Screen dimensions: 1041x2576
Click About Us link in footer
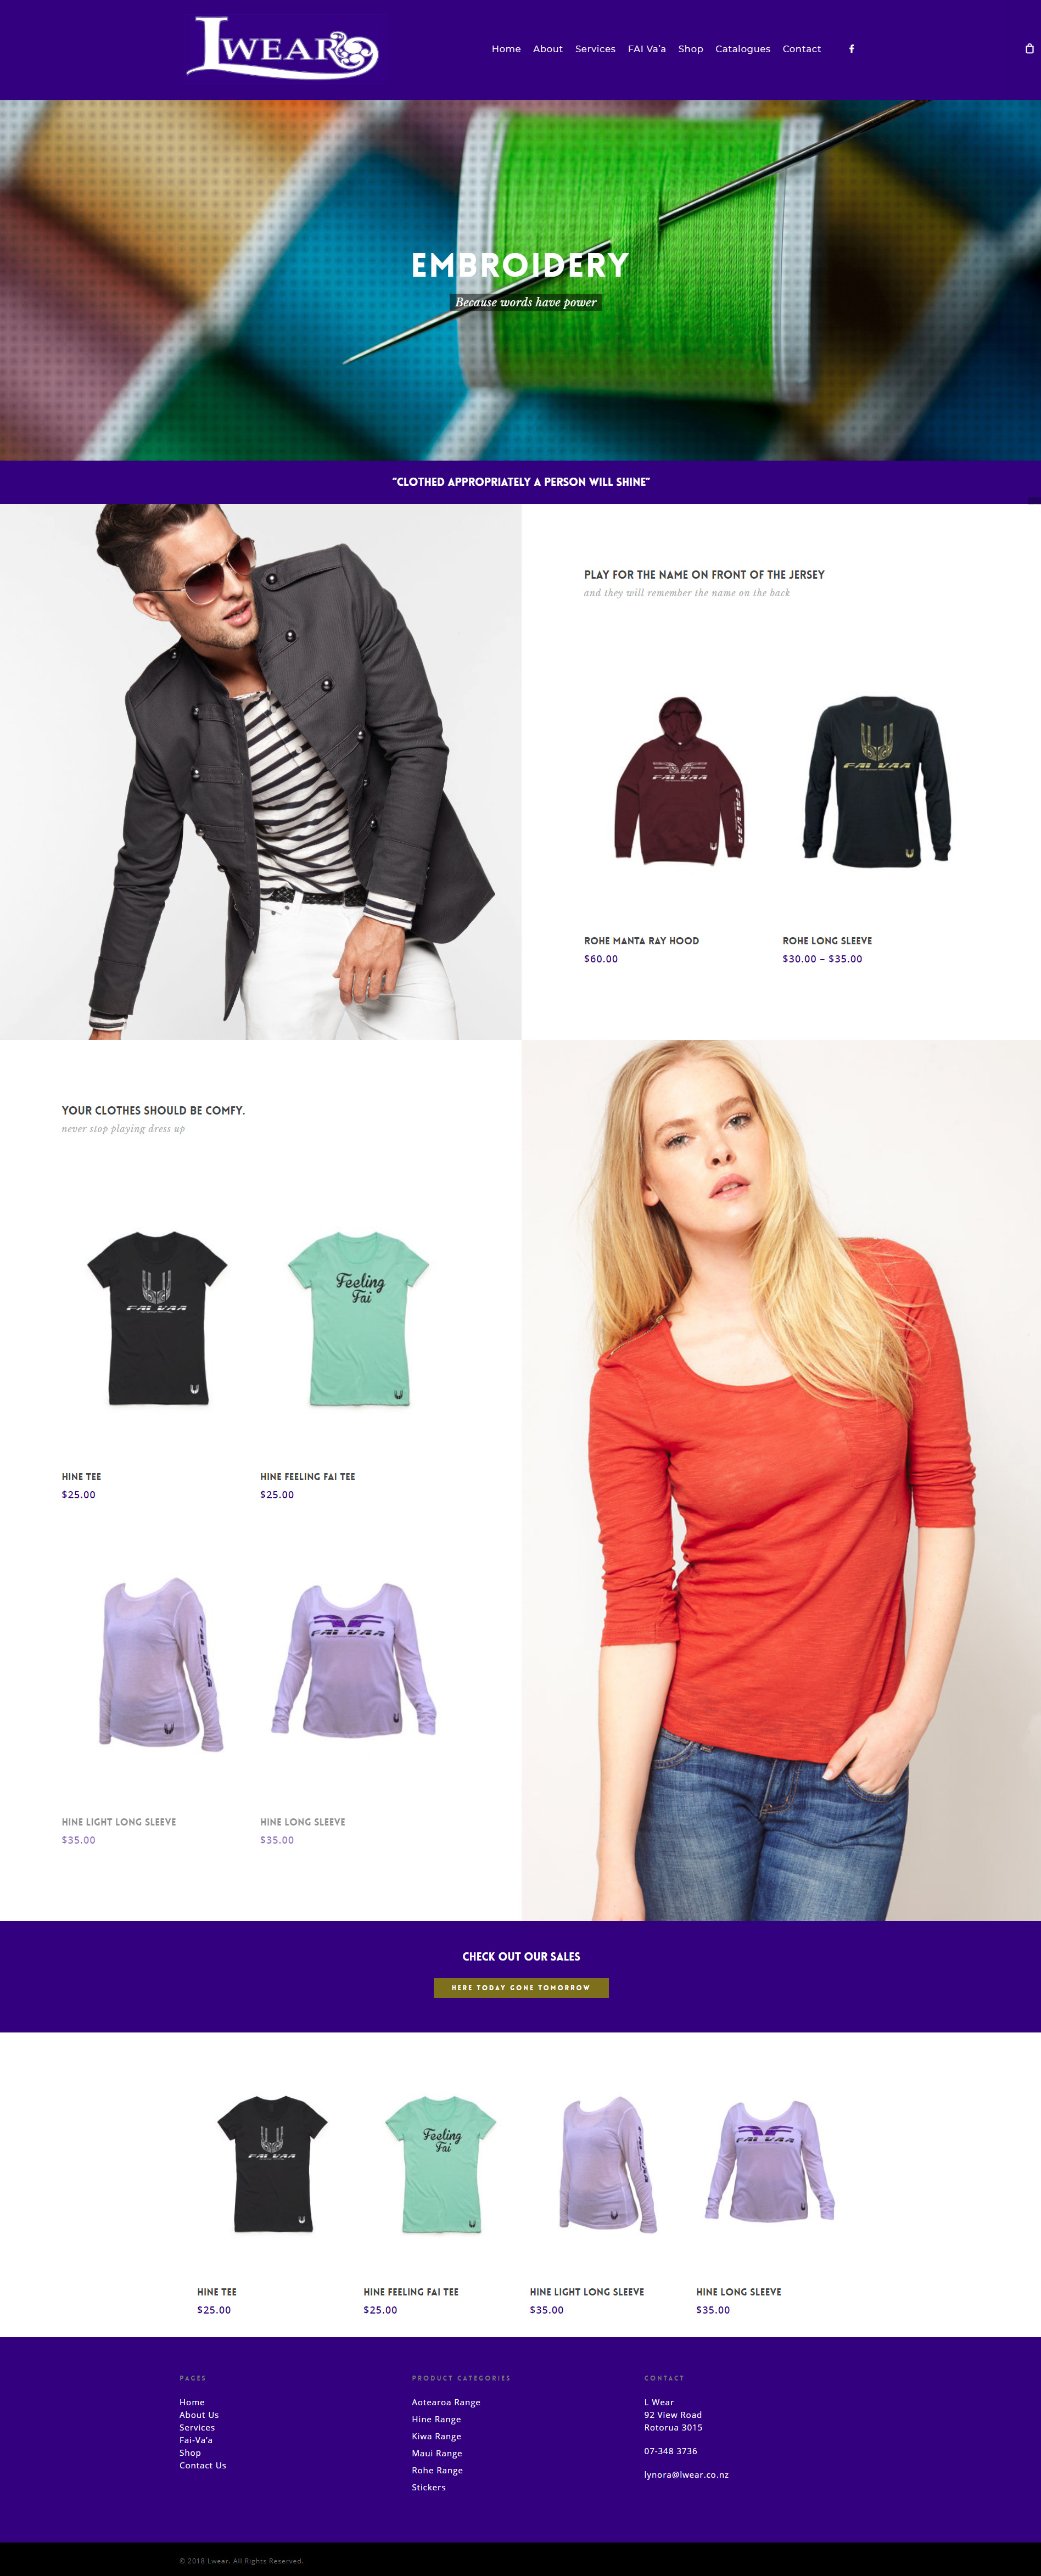tap(199, 2415)
